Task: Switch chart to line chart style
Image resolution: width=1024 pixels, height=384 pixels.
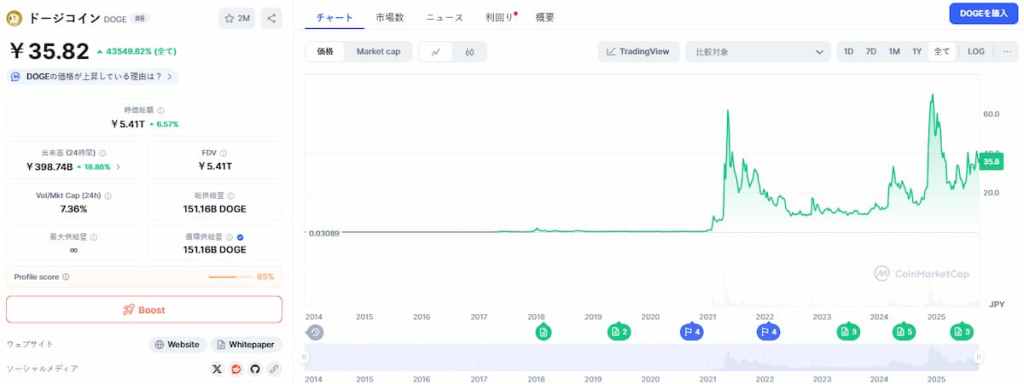Action: point(436,52)
